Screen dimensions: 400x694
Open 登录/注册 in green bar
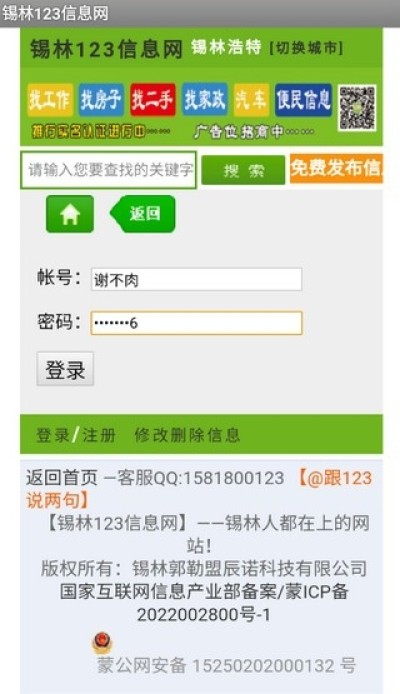(x=76, y=435)
